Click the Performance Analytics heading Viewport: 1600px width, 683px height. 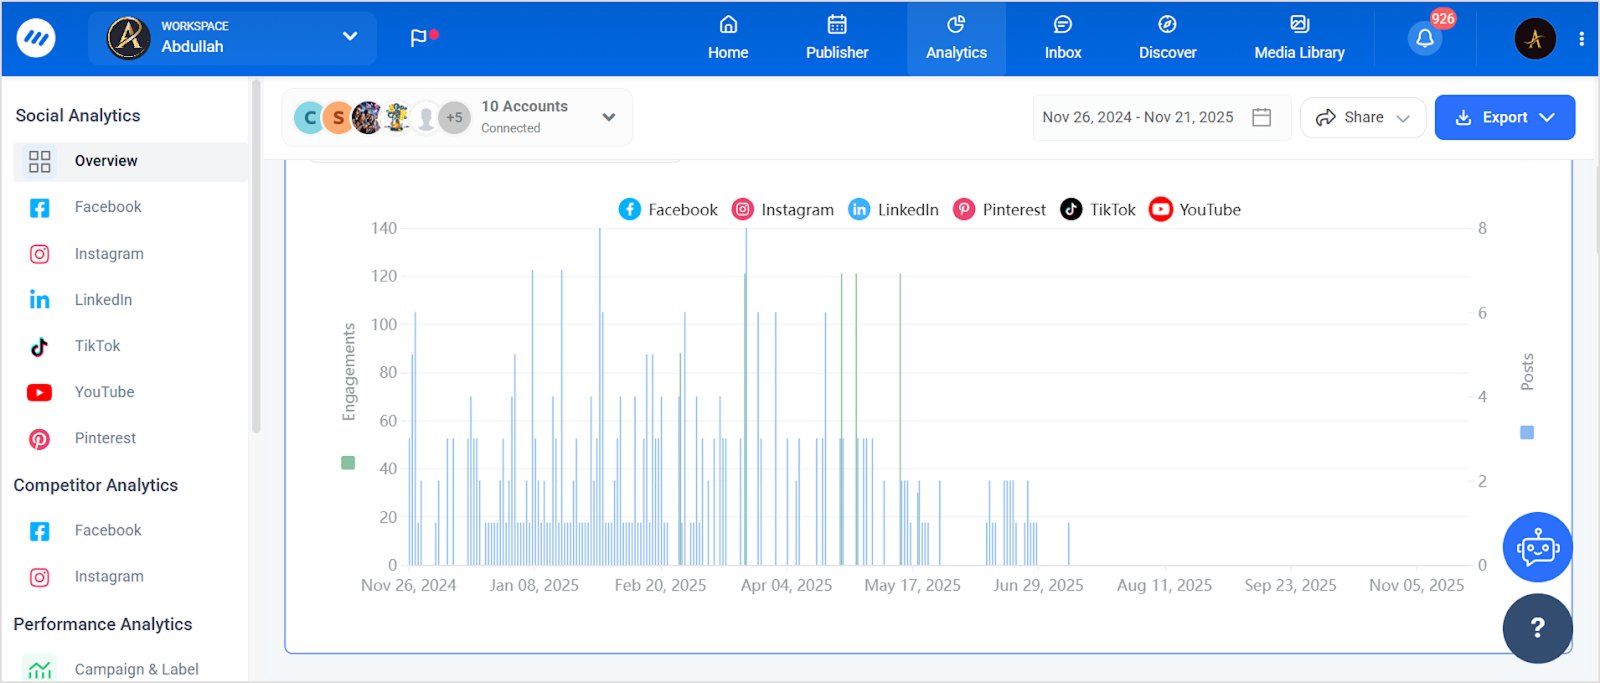103,624
